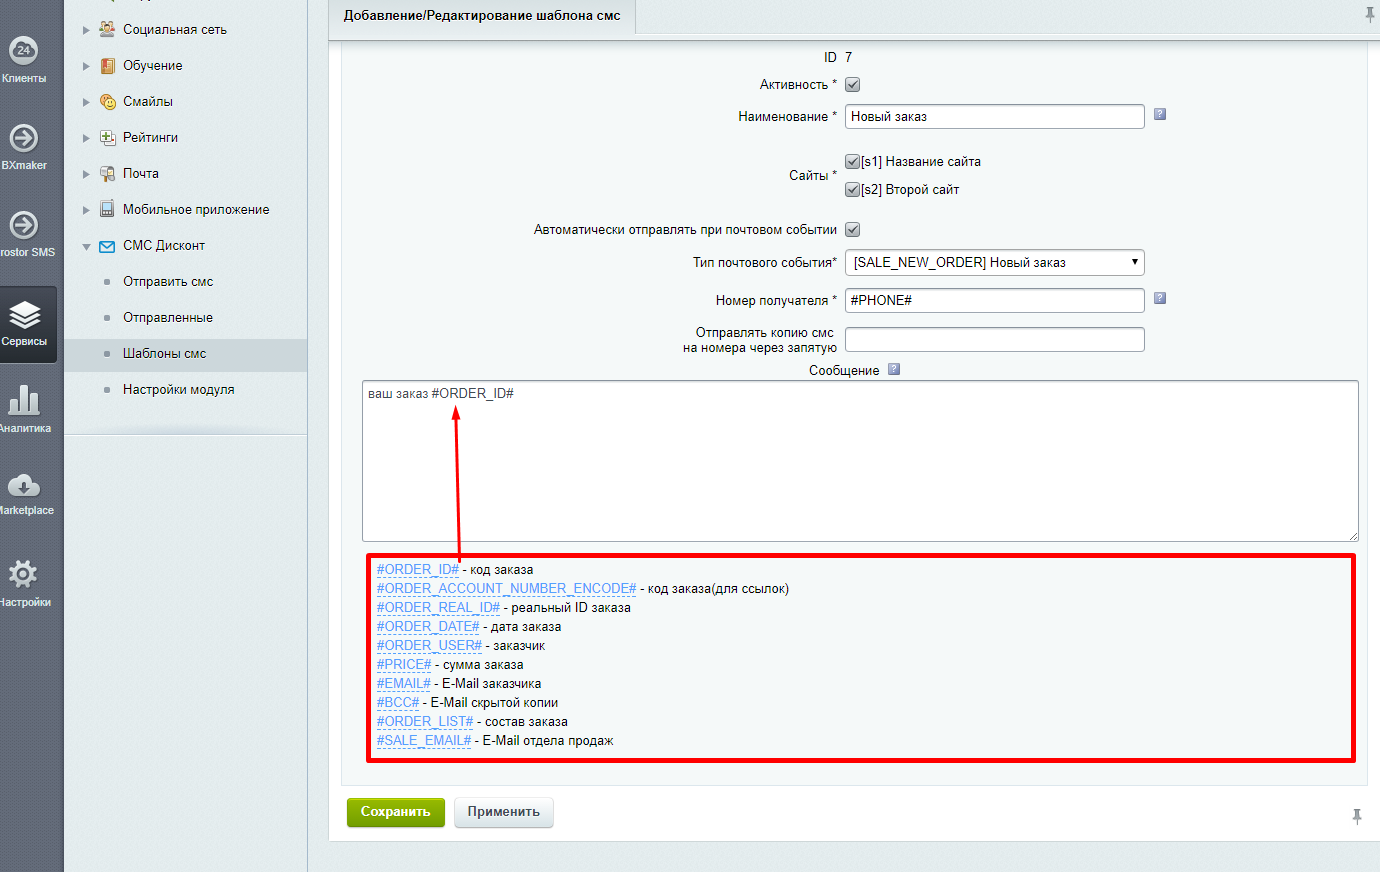This screenshot has height=872, width=1380.
Task: Open the Тип почтового события dropdown
Action: [x=994, y=262]
